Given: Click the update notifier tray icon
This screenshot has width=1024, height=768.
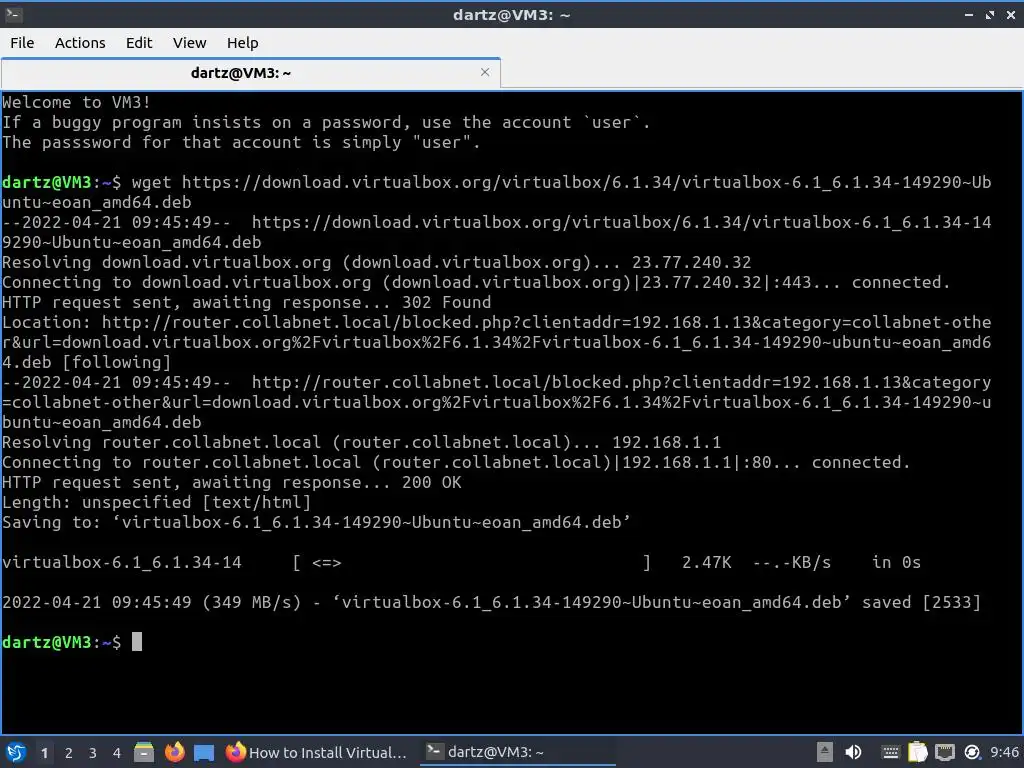Looking at the screenshot, I should (x=972, y=752).
